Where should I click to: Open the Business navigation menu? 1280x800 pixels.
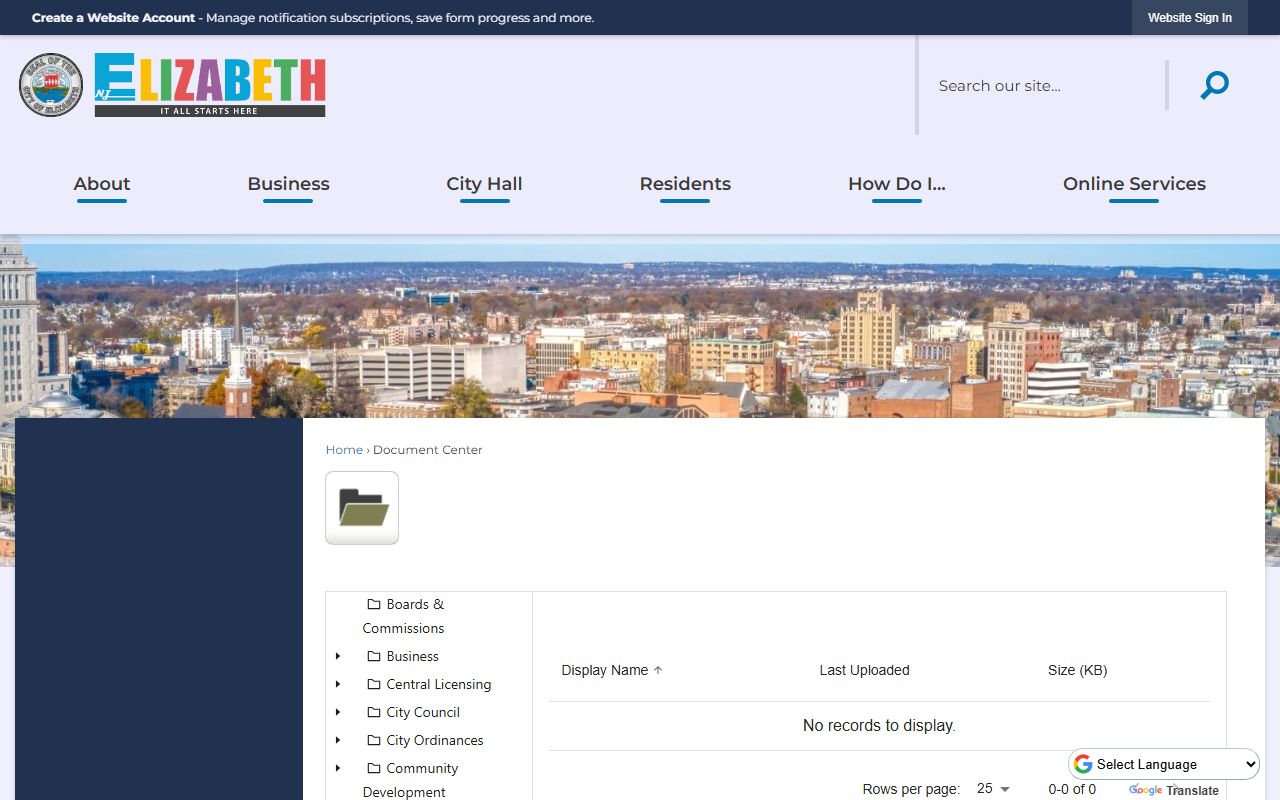288,184
